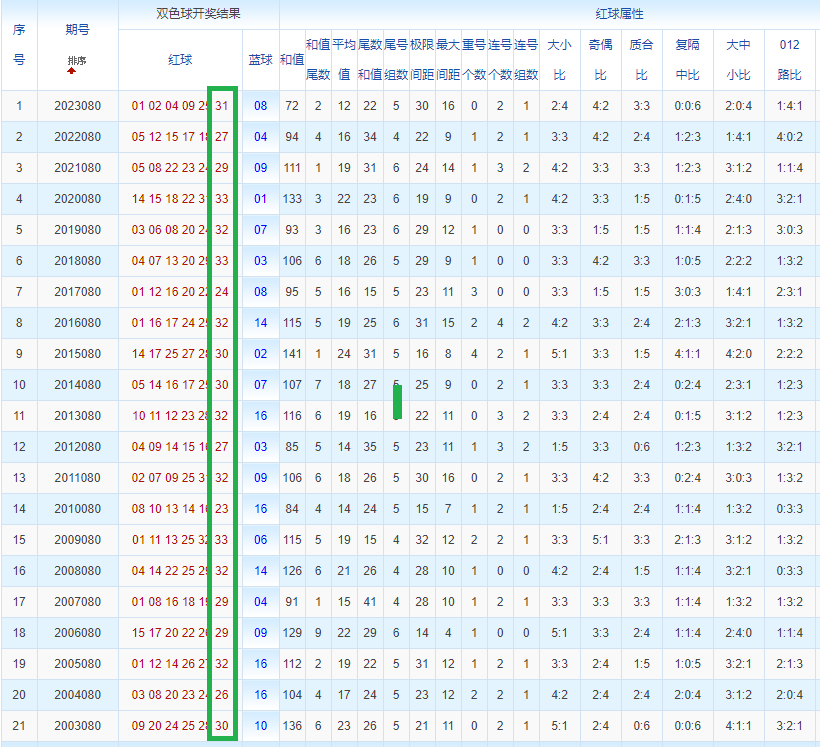Select issue 2008080 row number 16
The width and height of the screenshot is (820, 747).
[x=19, y=571]
